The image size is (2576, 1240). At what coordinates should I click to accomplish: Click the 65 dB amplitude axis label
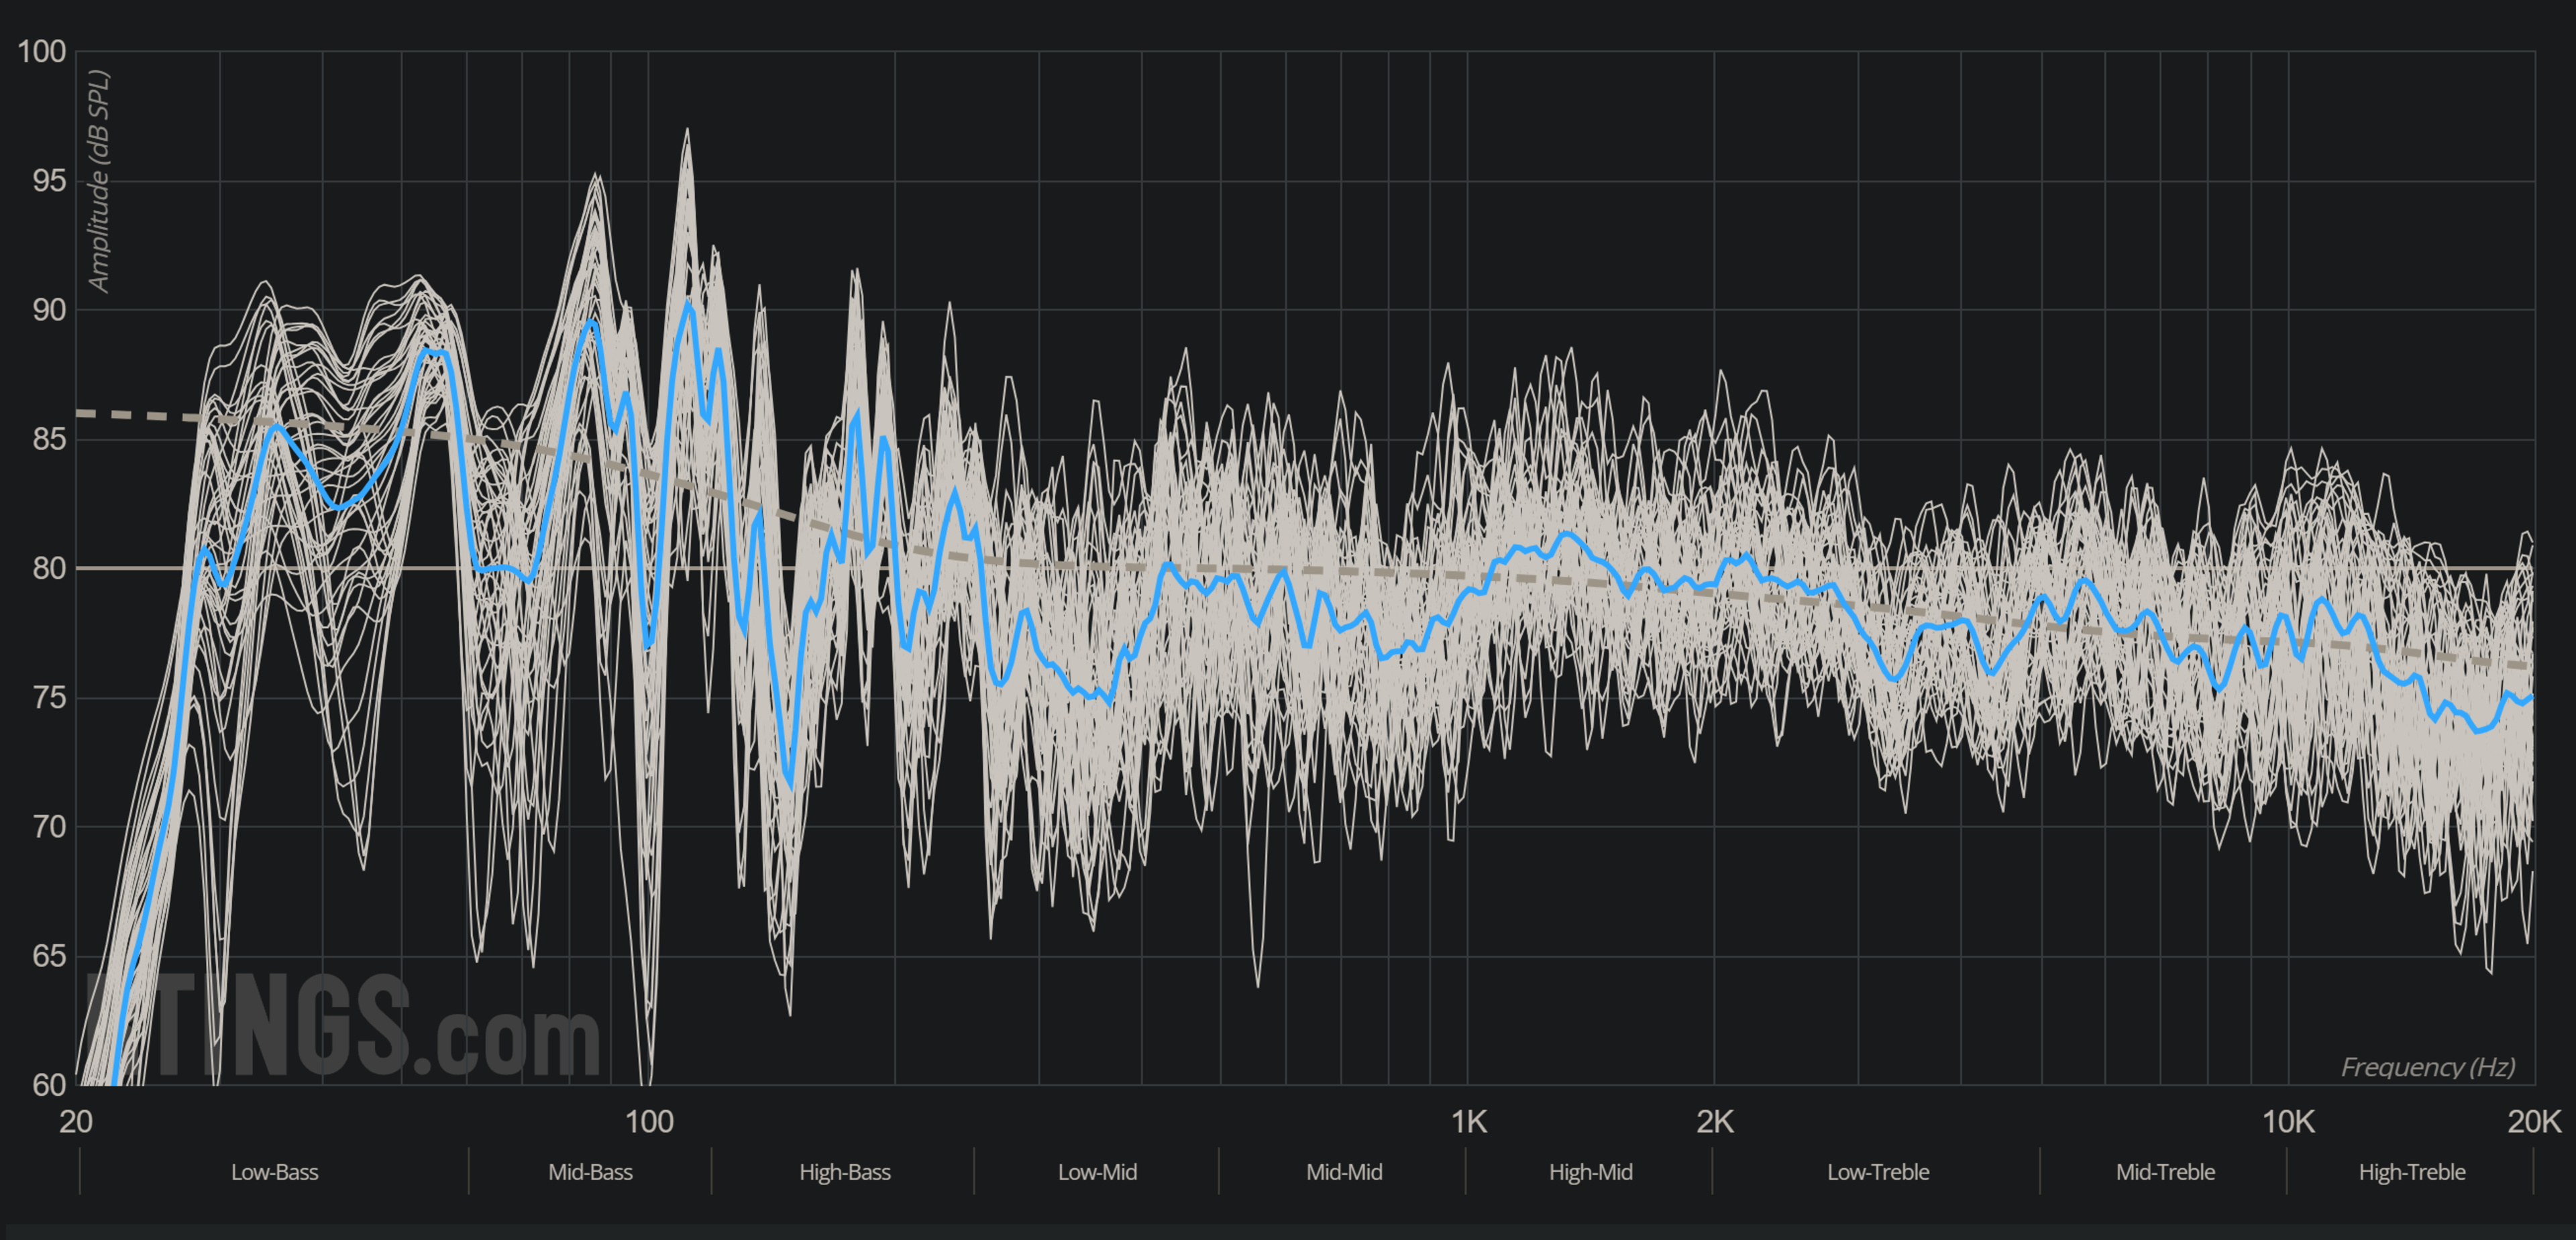(x=48, y=956)
